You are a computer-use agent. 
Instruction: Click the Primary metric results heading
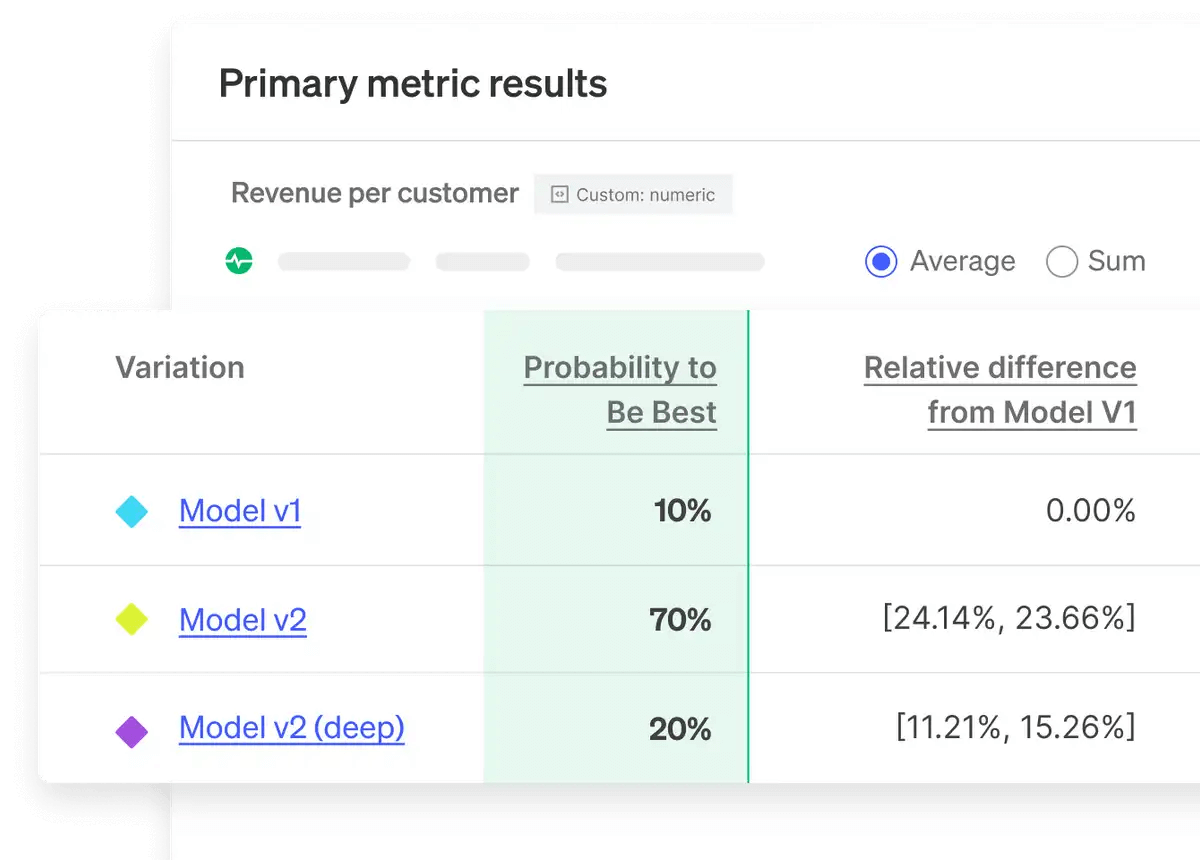click(x=413, y=83)
